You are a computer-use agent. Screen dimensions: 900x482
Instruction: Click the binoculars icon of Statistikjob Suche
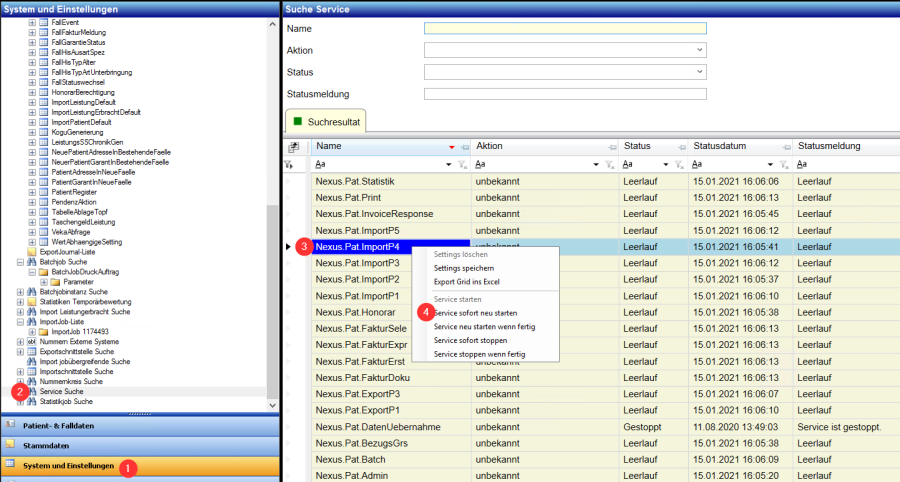[x=32, y=401]
